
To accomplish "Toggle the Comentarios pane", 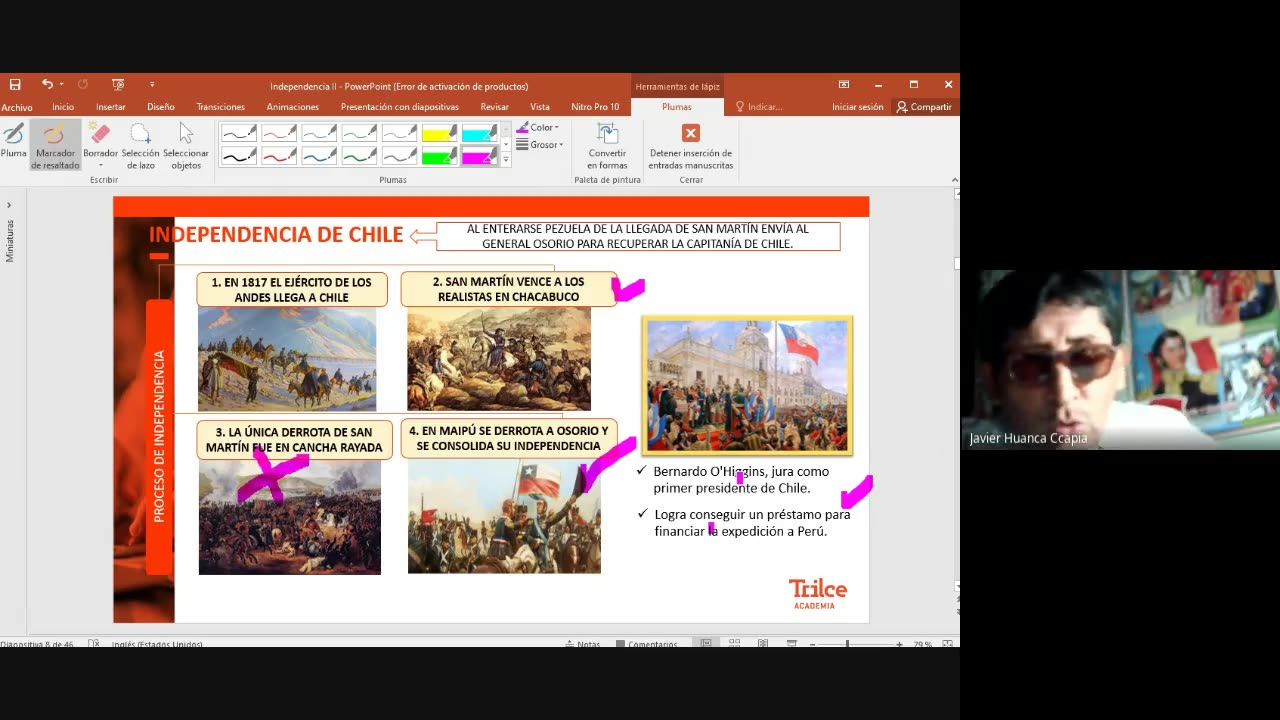I will (x=647, y=644).
